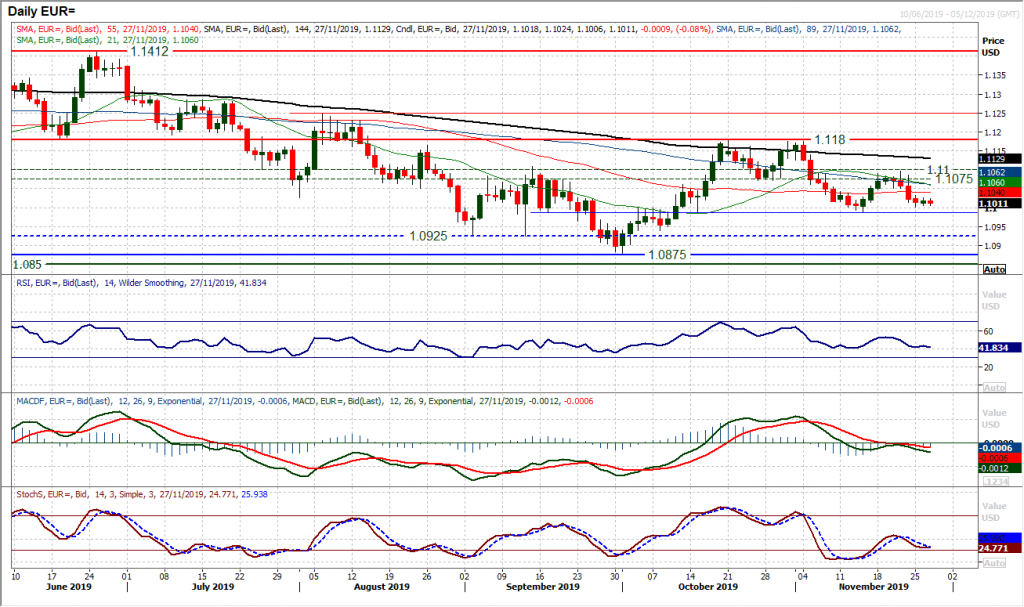Select the most recent candlestick on the chart
This screenshot has width=1024, height=607.
point(929,203)
